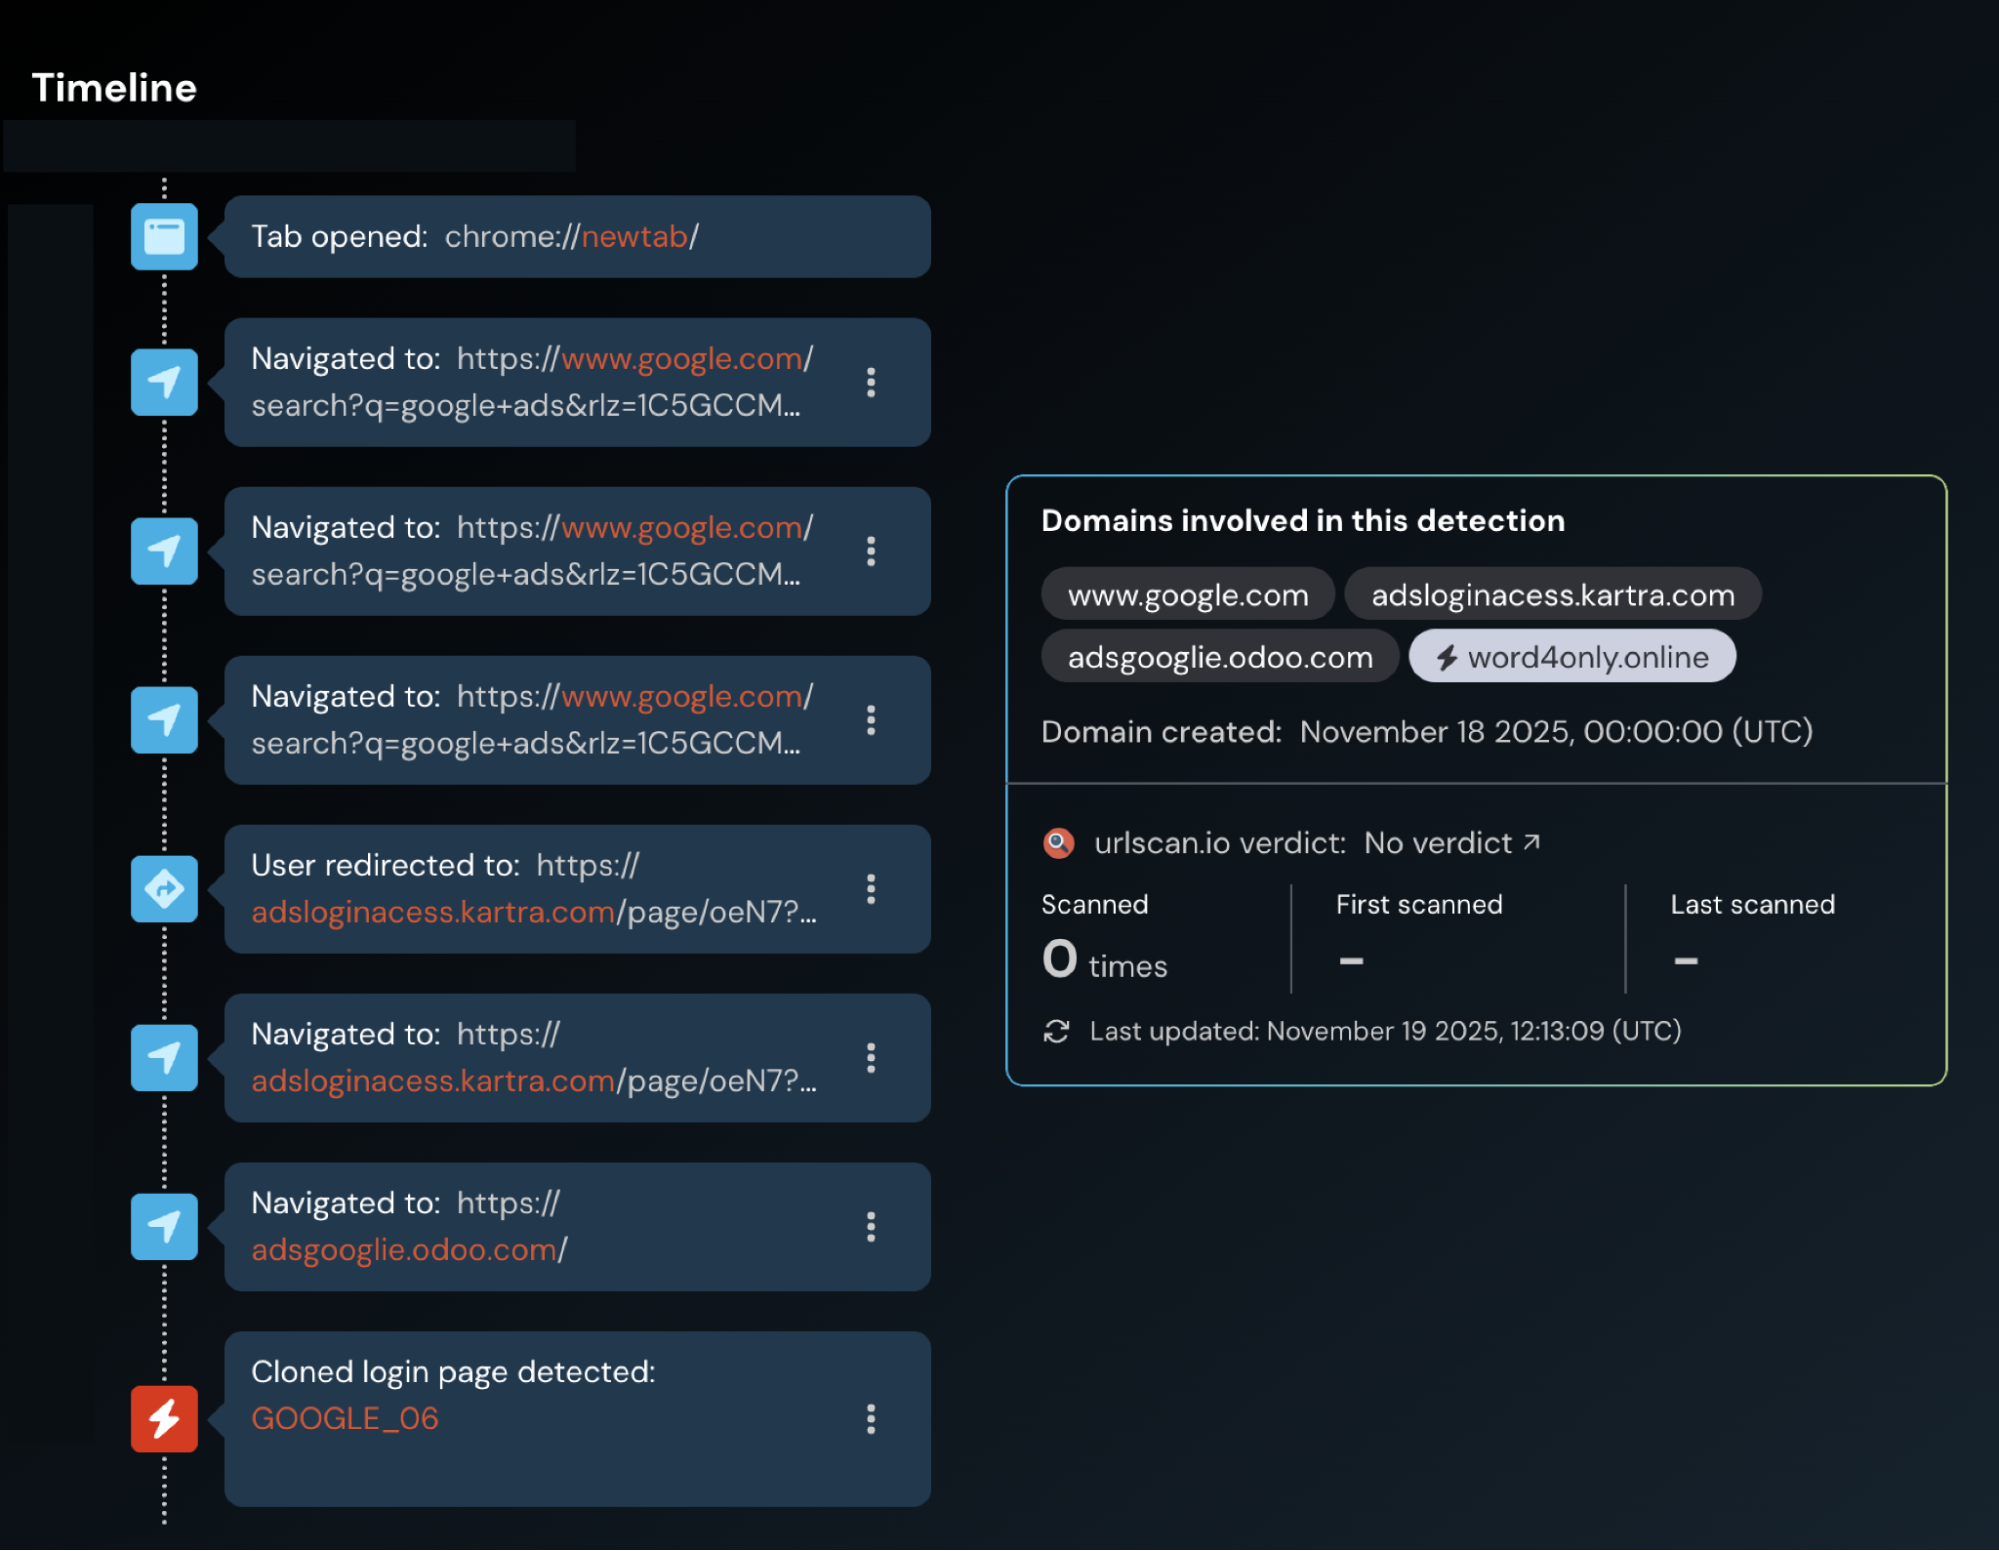Open the options menu on the User redirected event
1999x1551 pixels.
coord(871,888)
